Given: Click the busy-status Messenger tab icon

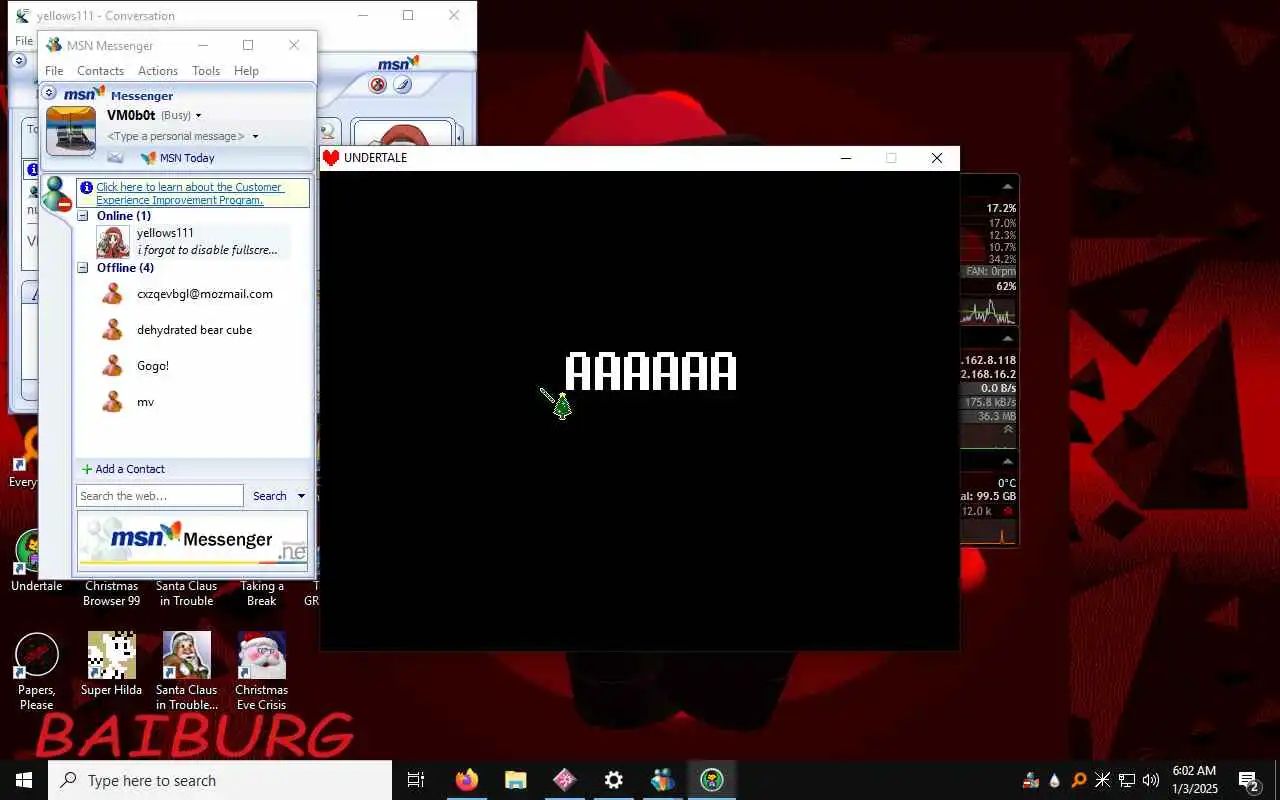Looking at the screenshot, I should click(x=56, y=195).
